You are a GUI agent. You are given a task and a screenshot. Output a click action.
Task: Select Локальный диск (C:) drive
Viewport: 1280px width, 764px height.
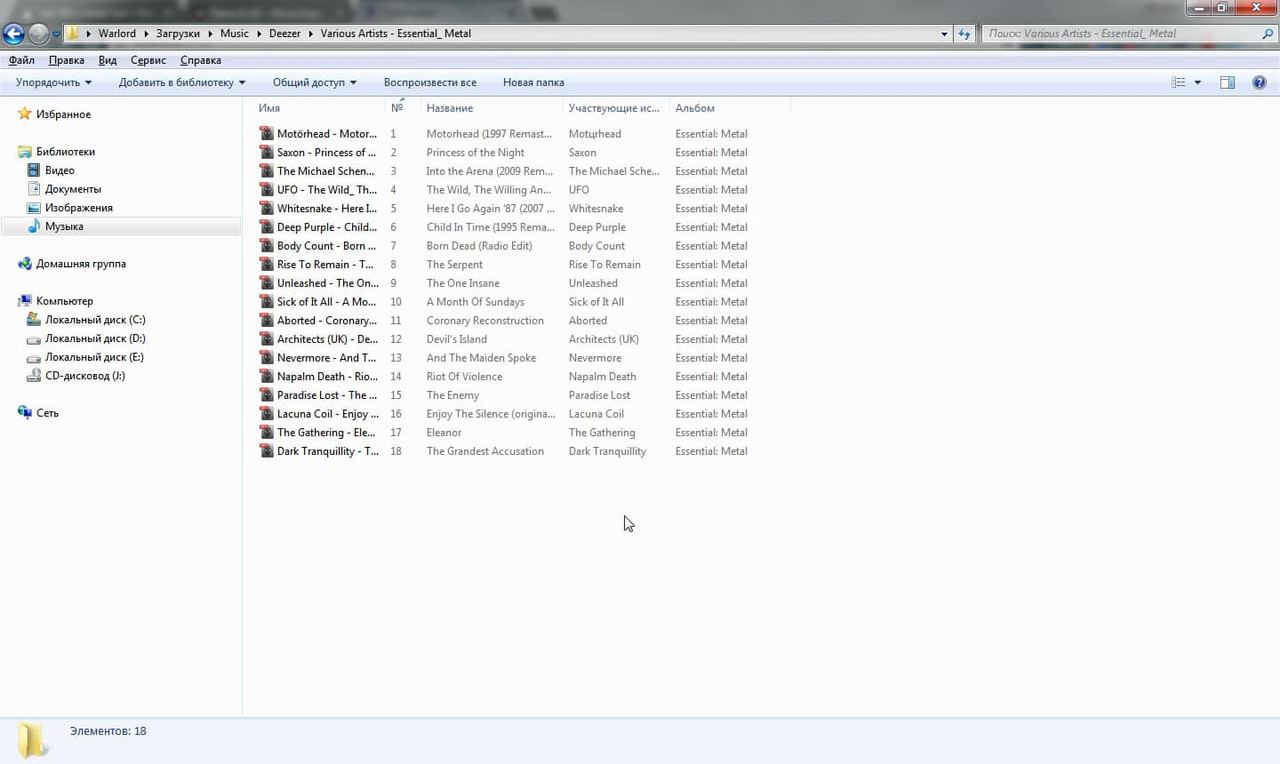[x=86, y=320]
